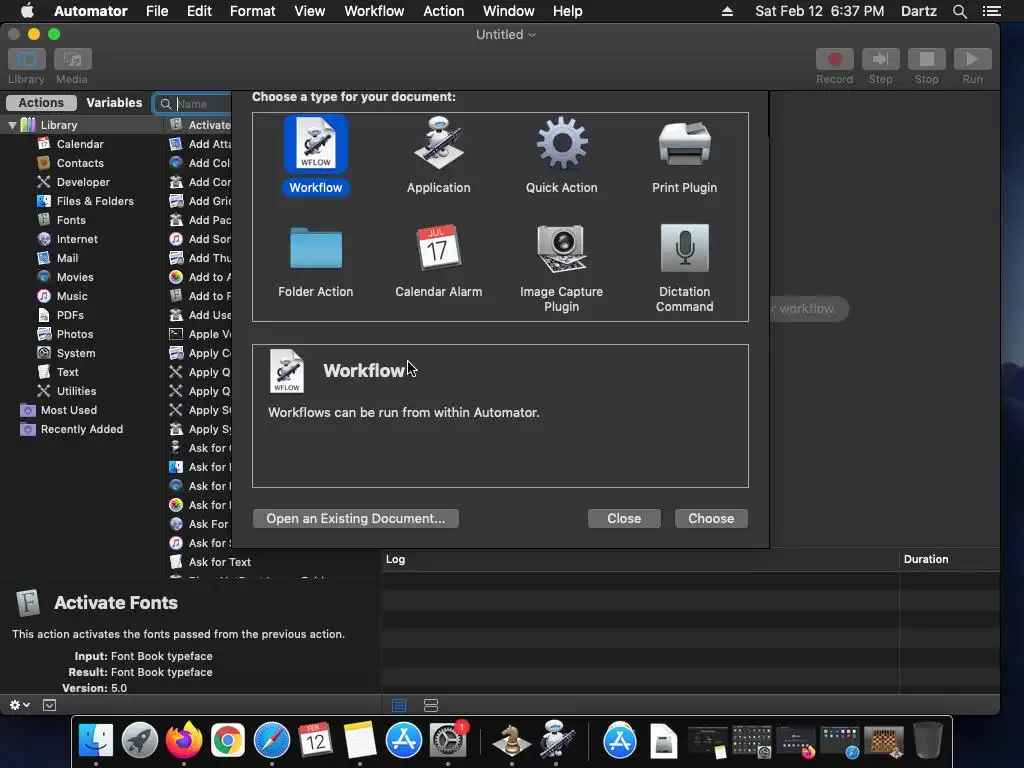This screenshot has width=1024, height=768.
Task: Switch to the Variables tab
Action: pyautogui.click(x=114, y=103)
